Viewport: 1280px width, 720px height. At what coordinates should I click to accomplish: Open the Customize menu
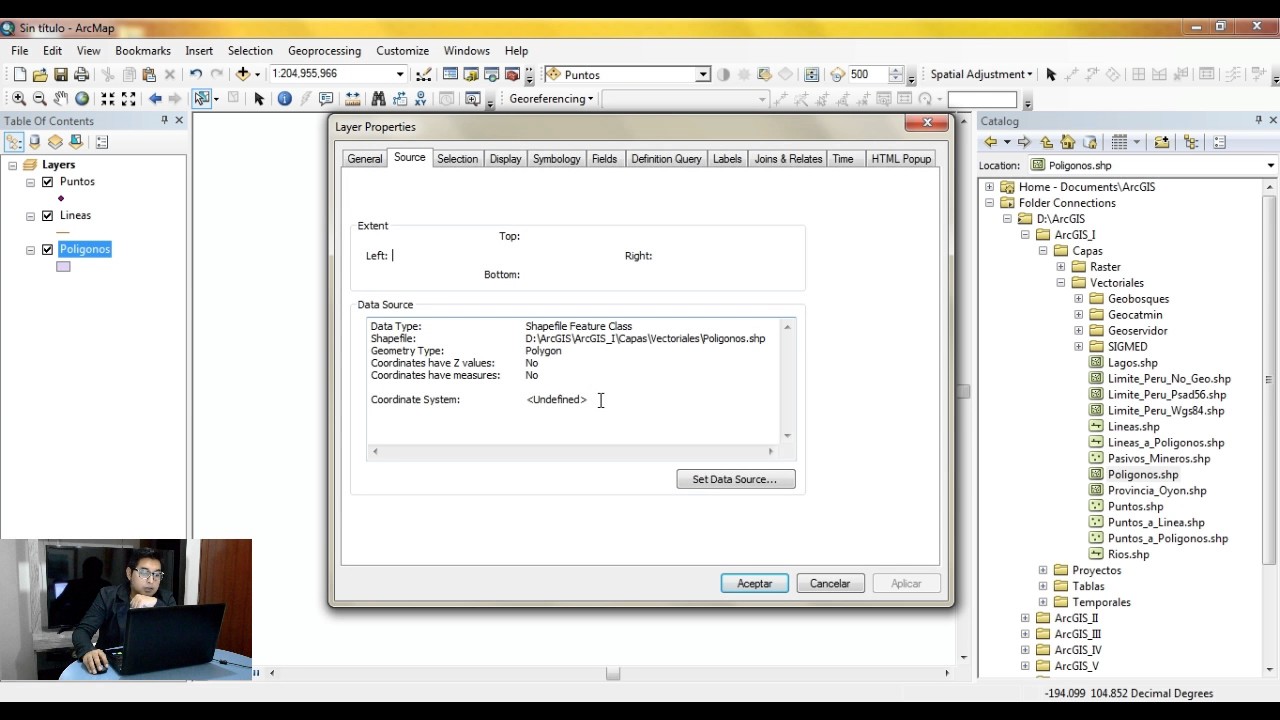402,51
